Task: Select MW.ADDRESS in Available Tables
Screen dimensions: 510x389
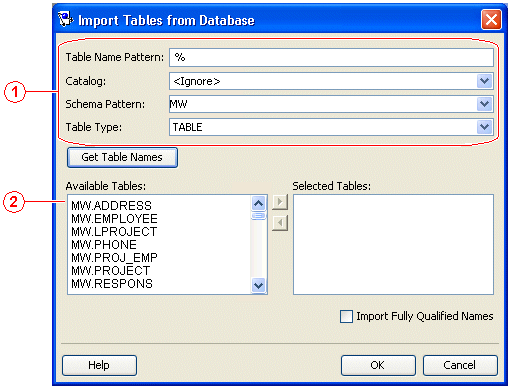Action: [112, 206]
